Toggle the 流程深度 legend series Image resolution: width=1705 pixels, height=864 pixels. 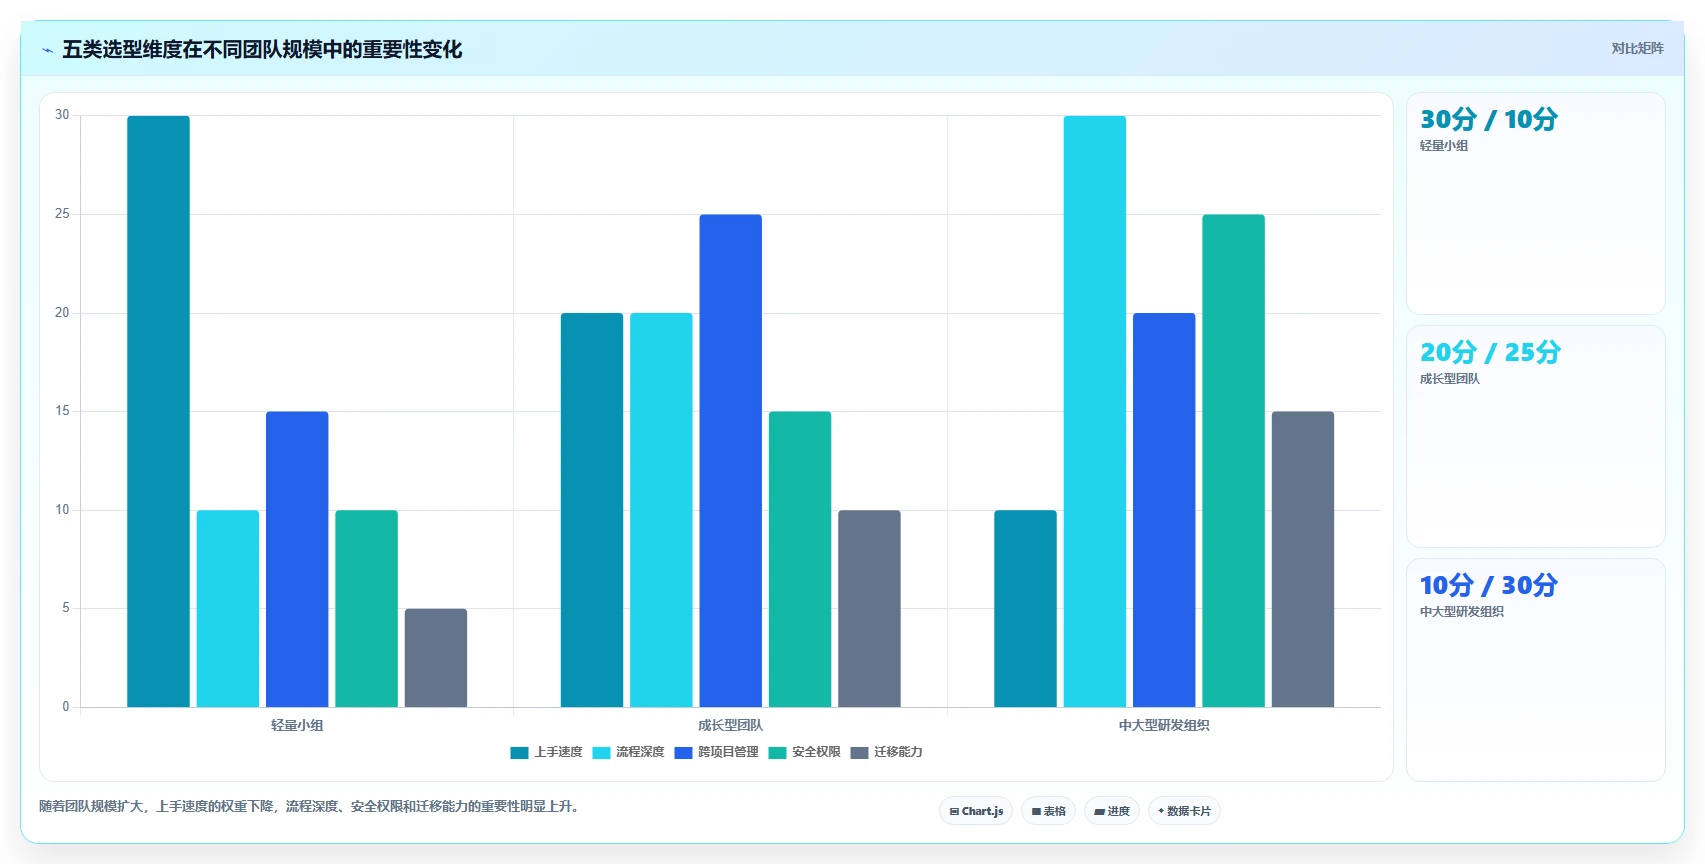coord(628,752)
